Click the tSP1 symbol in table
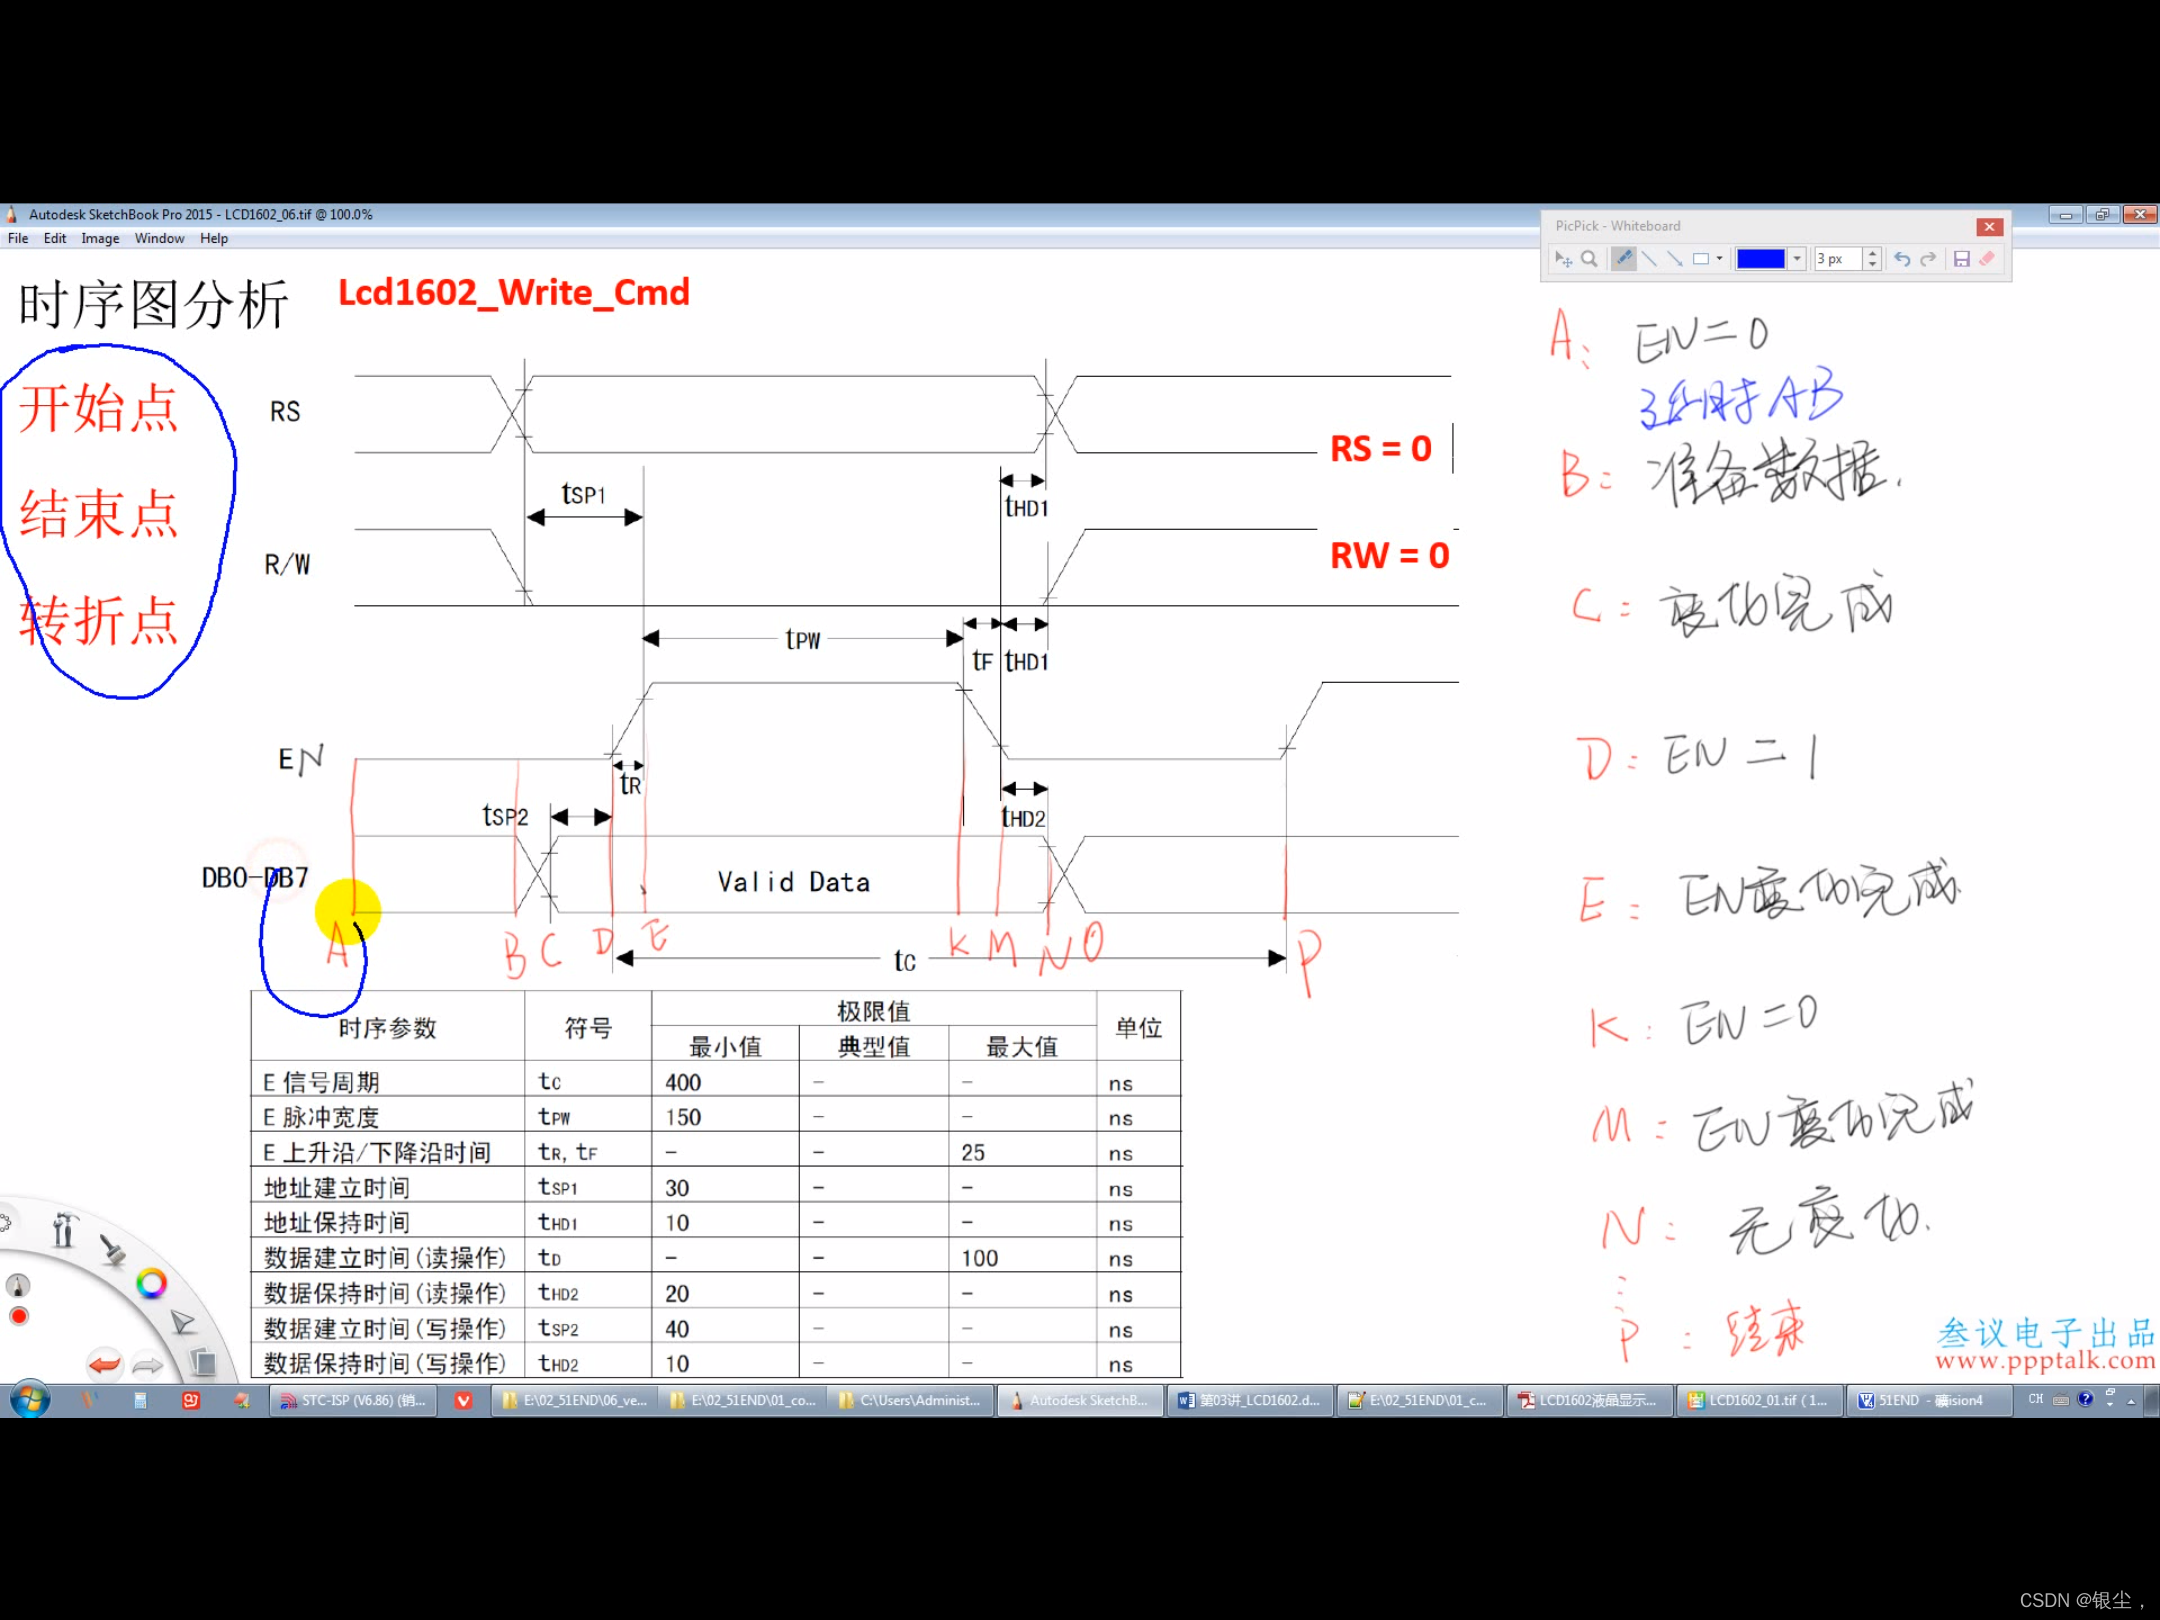This screenshot has width=2160, height=1620. coord(558,1187)
